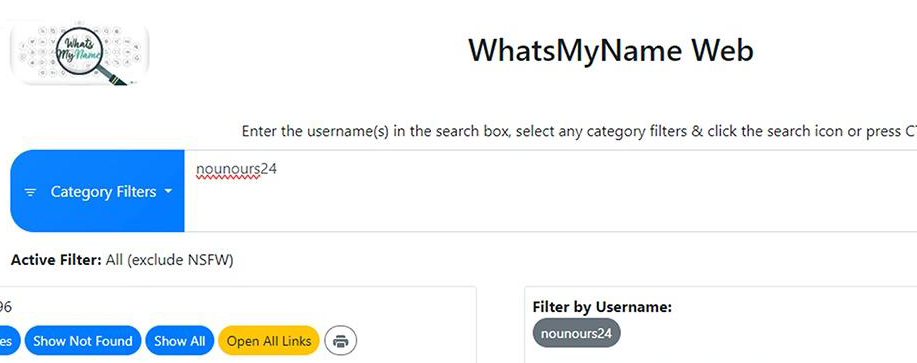This screenshot has width=917, height=363.
Task: Toggle the nounours24 username filter badge
Action: click(576, 333)
